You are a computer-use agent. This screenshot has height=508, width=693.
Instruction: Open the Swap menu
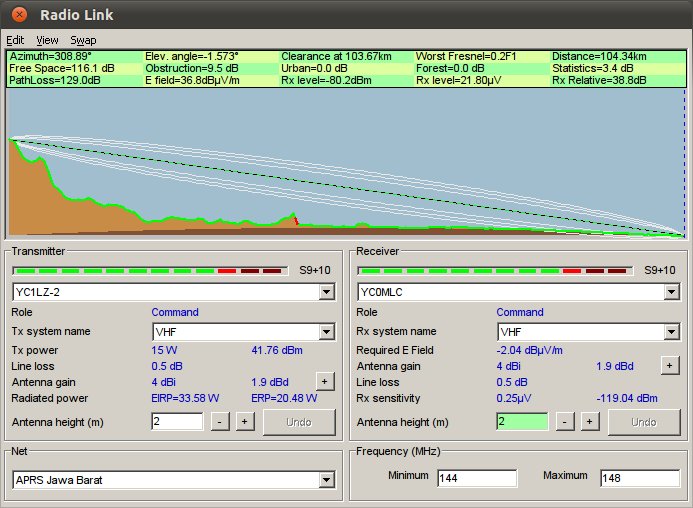pos(83,40)
